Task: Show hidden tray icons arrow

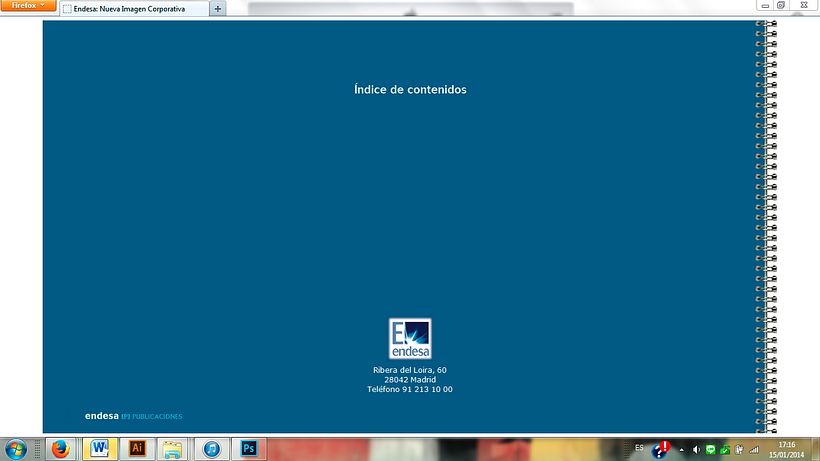Action: pos(681,450)
